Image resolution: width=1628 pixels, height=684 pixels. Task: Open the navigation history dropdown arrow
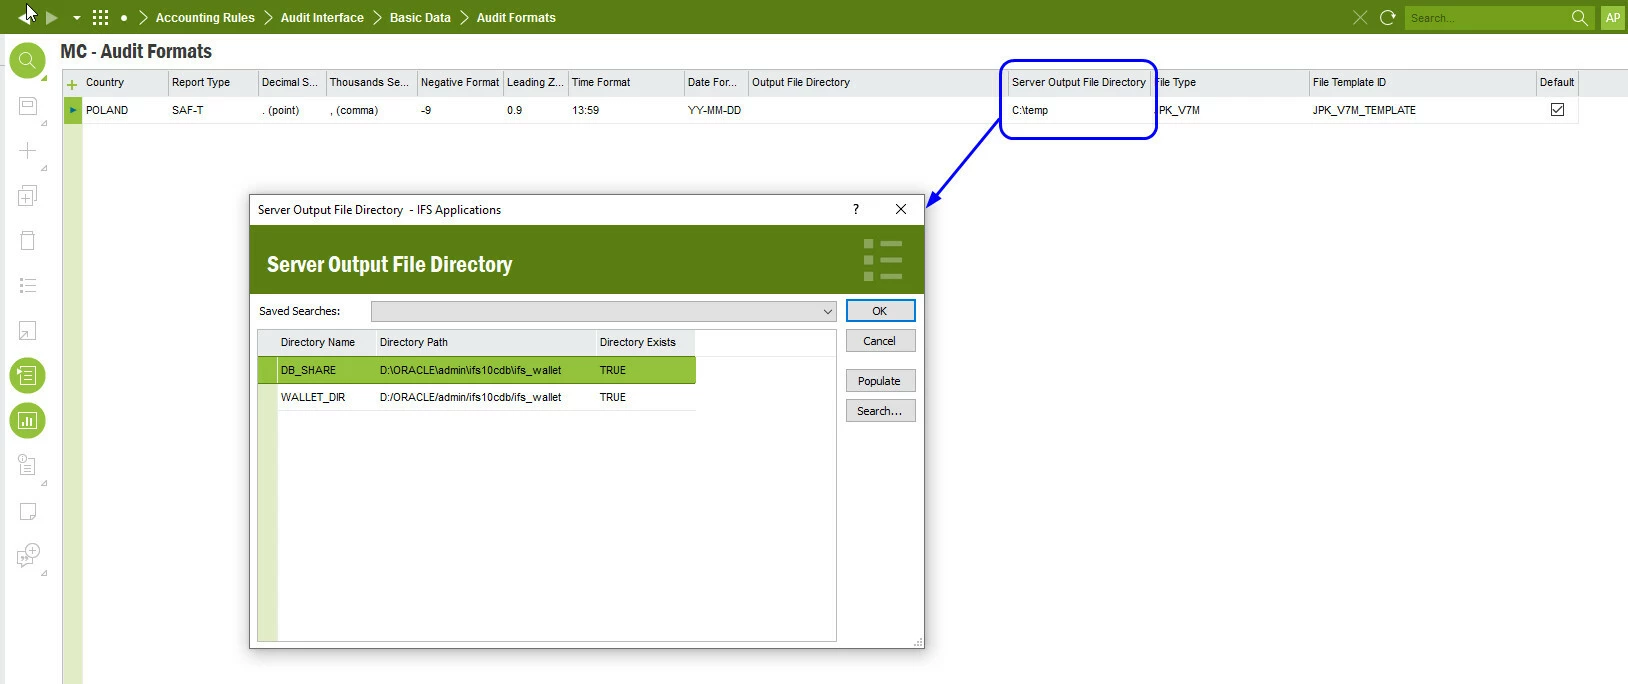(77, 18)
